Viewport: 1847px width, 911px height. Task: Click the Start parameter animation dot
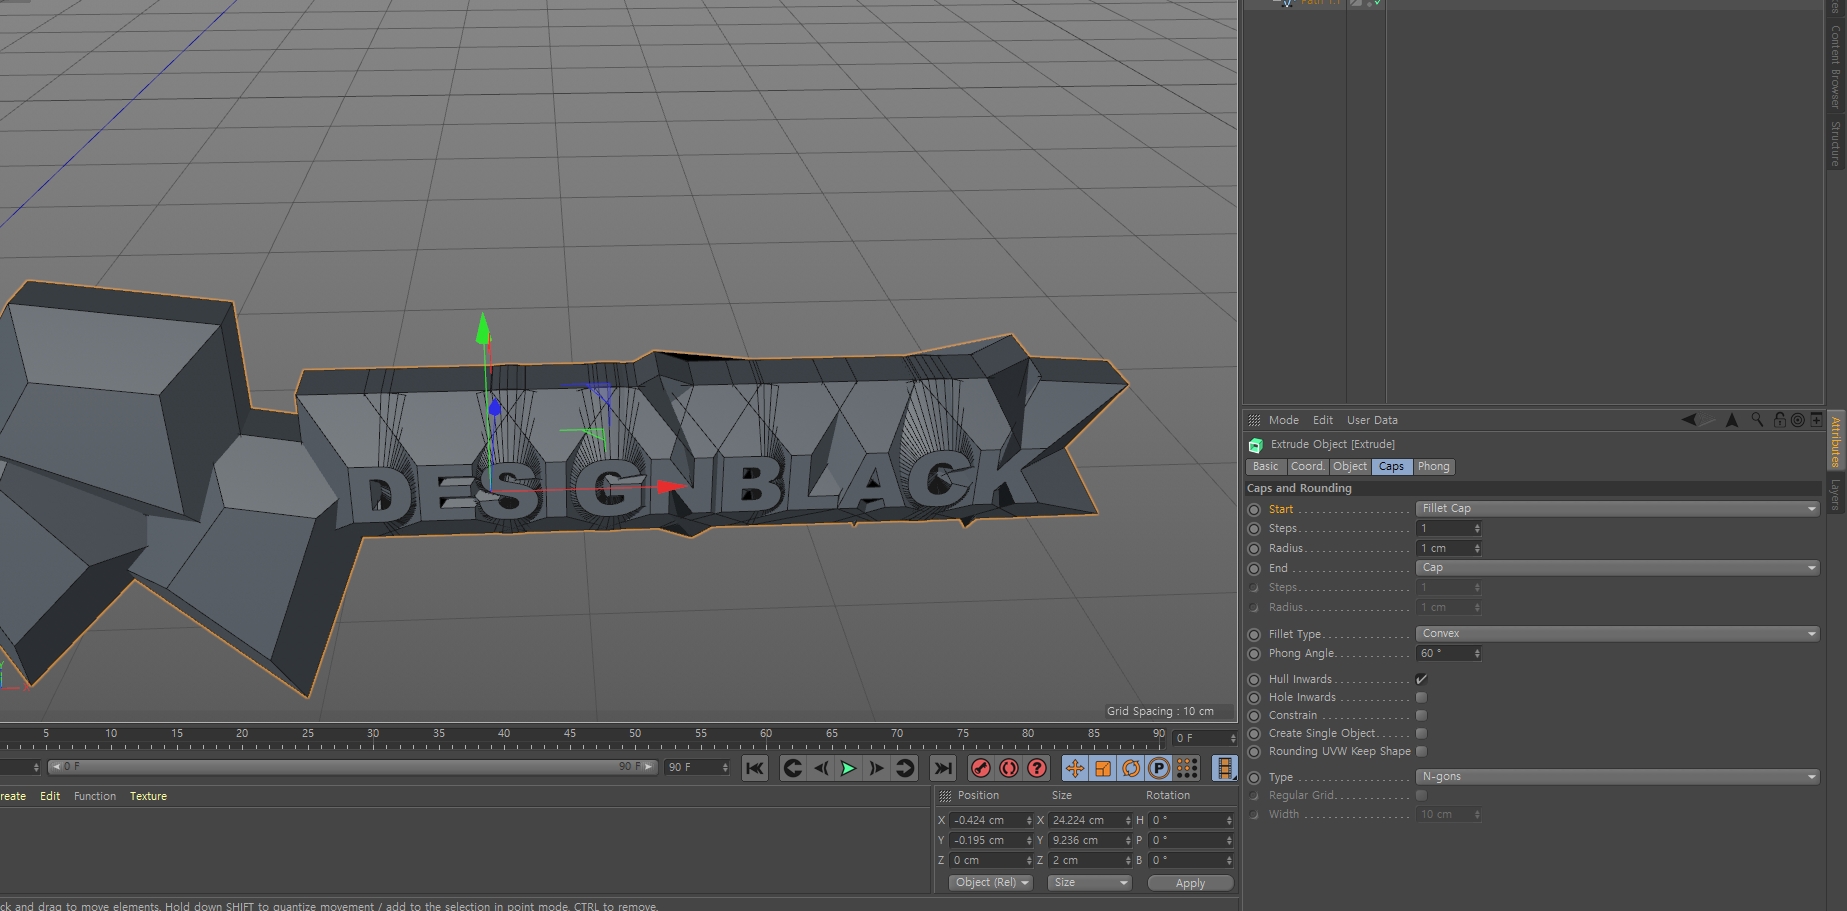click(x=1254, y=510)
